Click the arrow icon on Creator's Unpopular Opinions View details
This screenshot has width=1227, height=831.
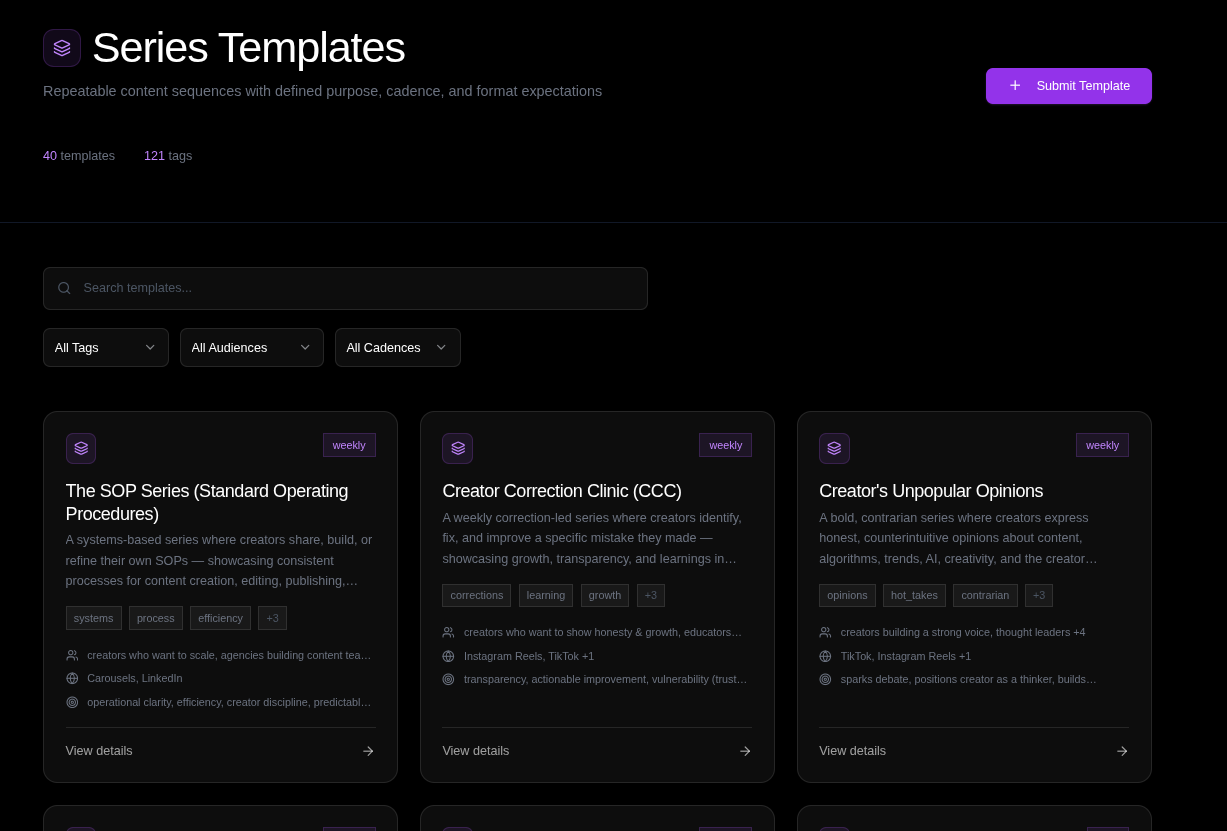[x=1122, y=751]
